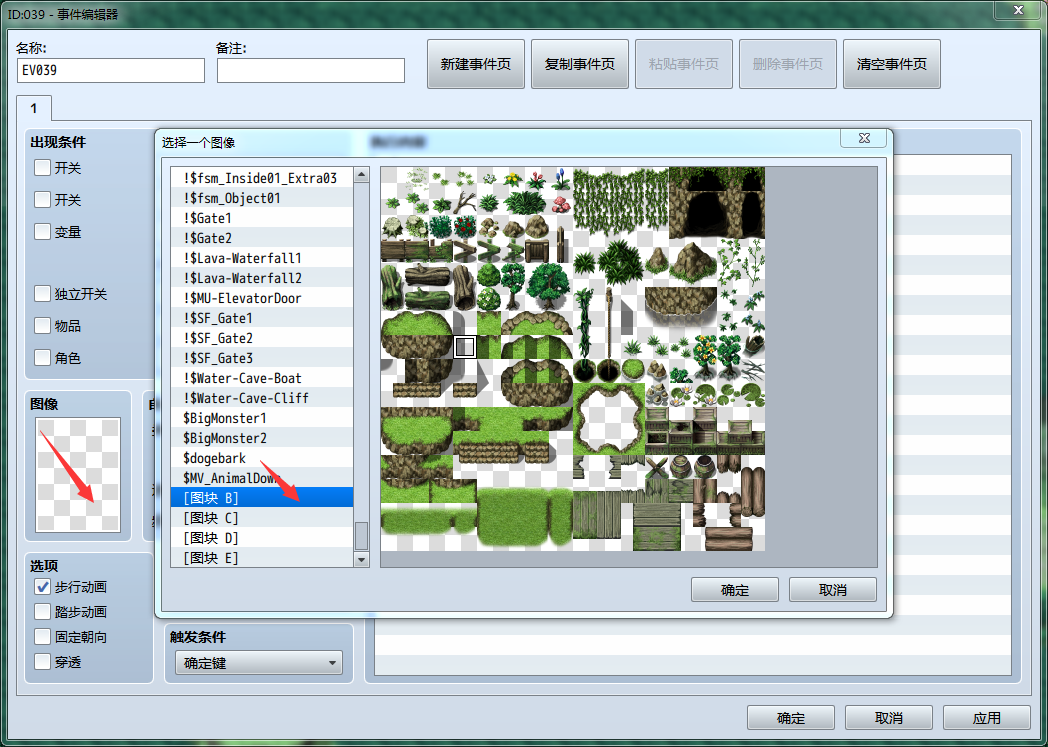Cancel image selection with 取消 in dialog
This screenshot has width=1048, height=747.
pyautogui.click(x=832, y=590)
